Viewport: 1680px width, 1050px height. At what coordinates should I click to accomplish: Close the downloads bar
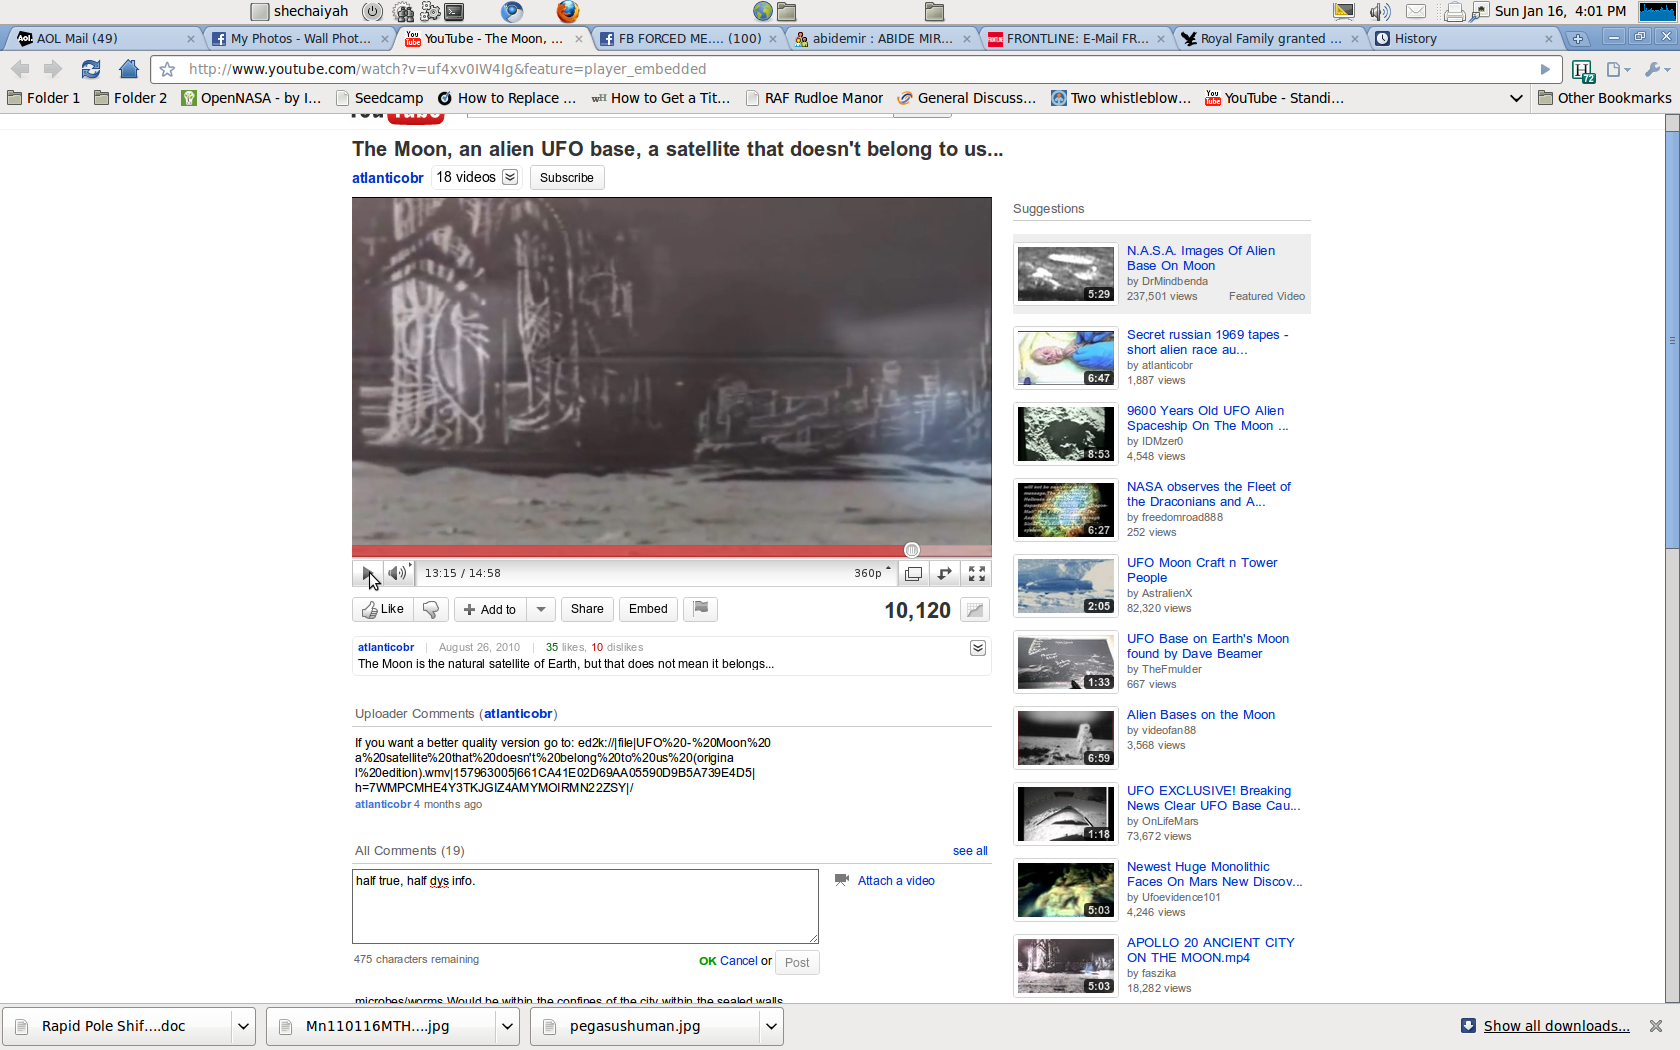coord(1656,1026)
